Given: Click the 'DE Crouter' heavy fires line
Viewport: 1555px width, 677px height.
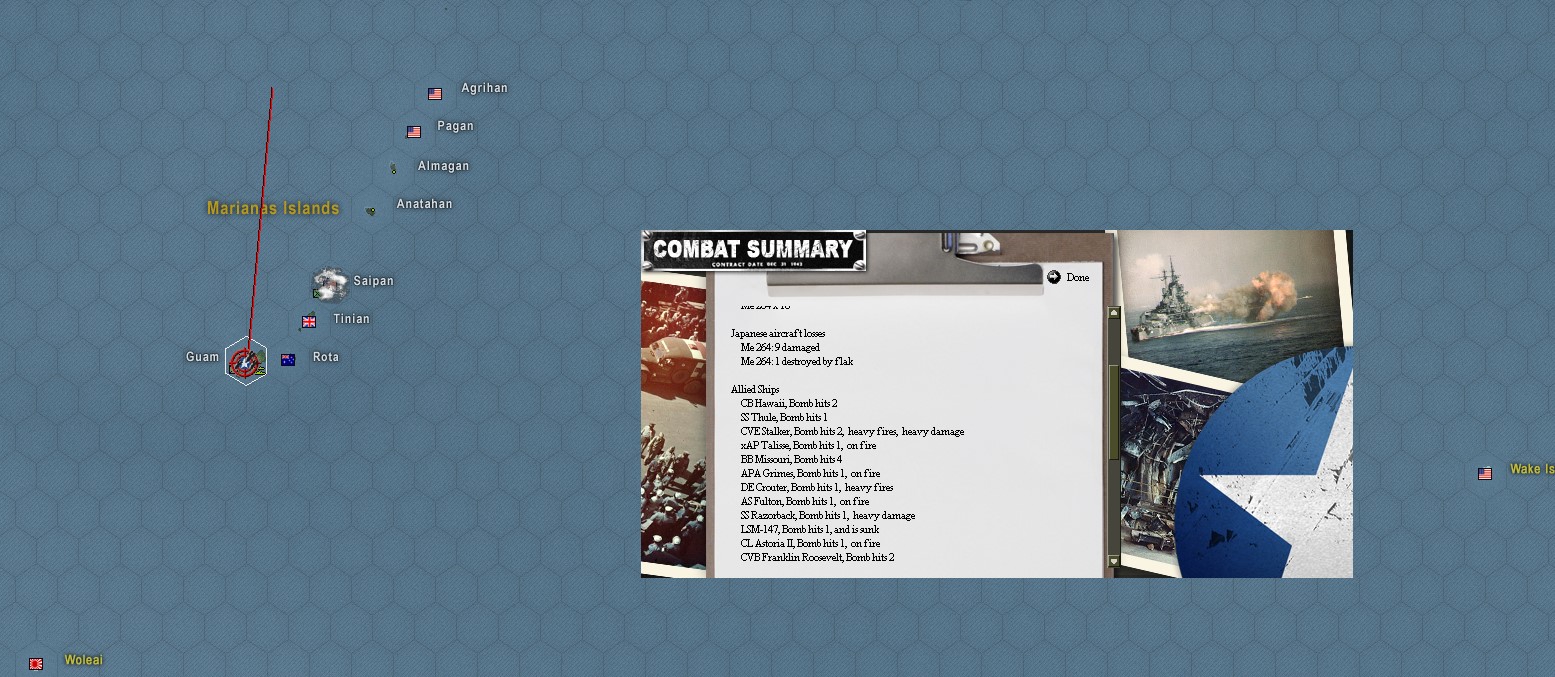Looking at the screenshot, I should click(x=817, y=487).
